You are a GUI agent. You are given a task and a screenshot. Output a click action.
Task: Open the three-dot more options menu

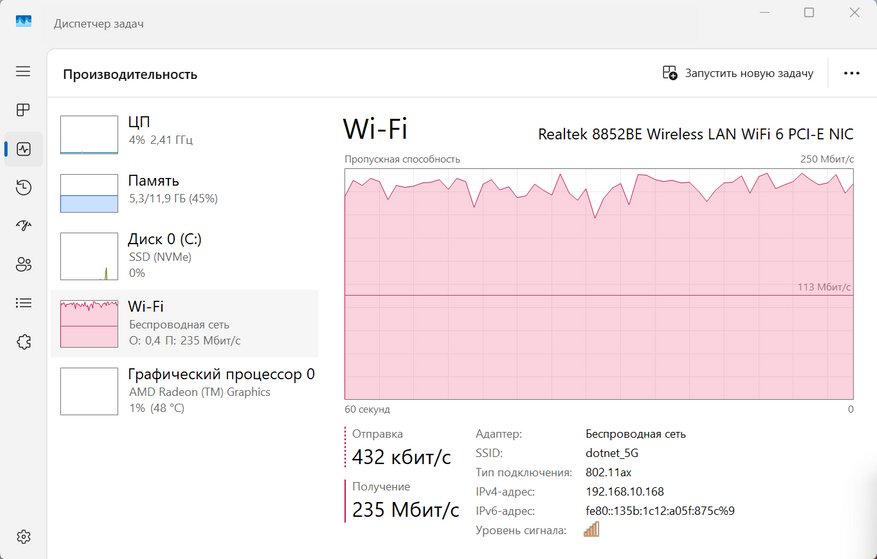(x=852, y=73)
